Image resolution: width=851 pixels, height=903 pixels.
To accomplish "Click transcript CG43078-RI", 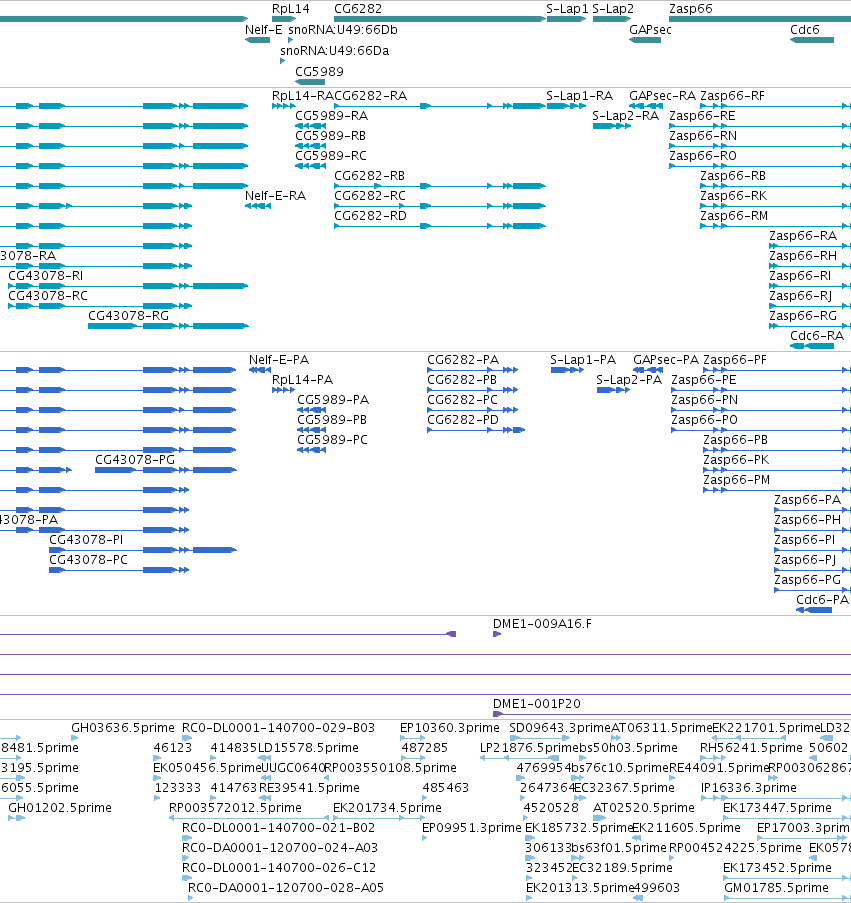I will (45, 276).
